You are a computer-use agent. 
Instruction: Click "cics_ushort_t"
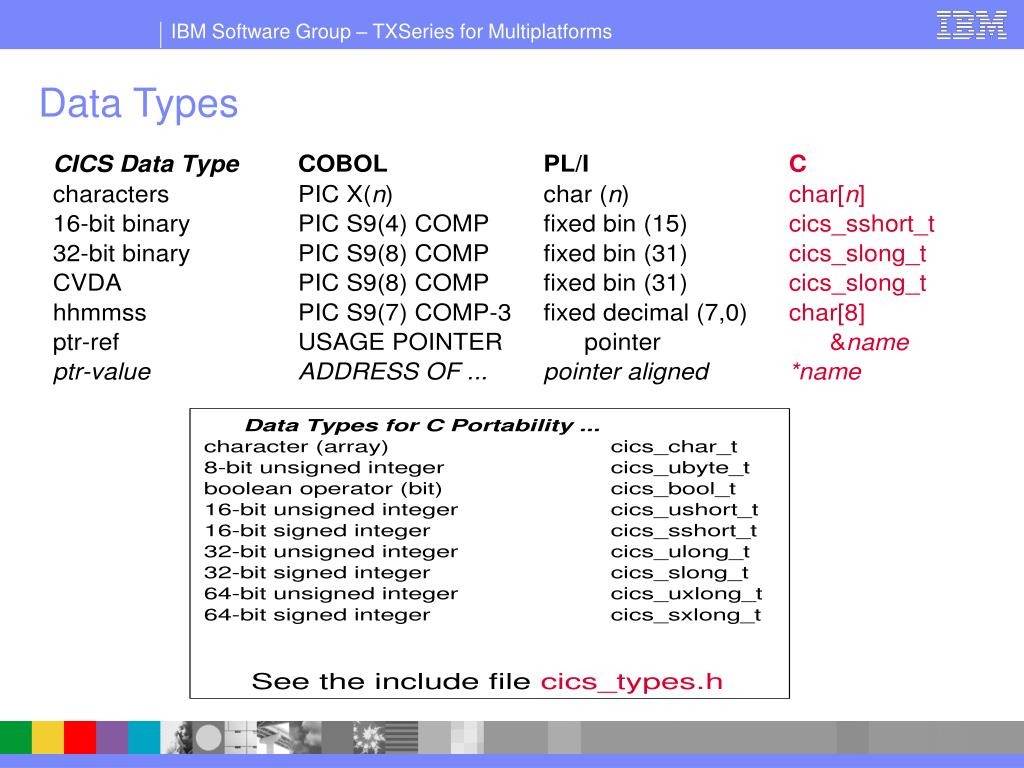click(684, 509)
